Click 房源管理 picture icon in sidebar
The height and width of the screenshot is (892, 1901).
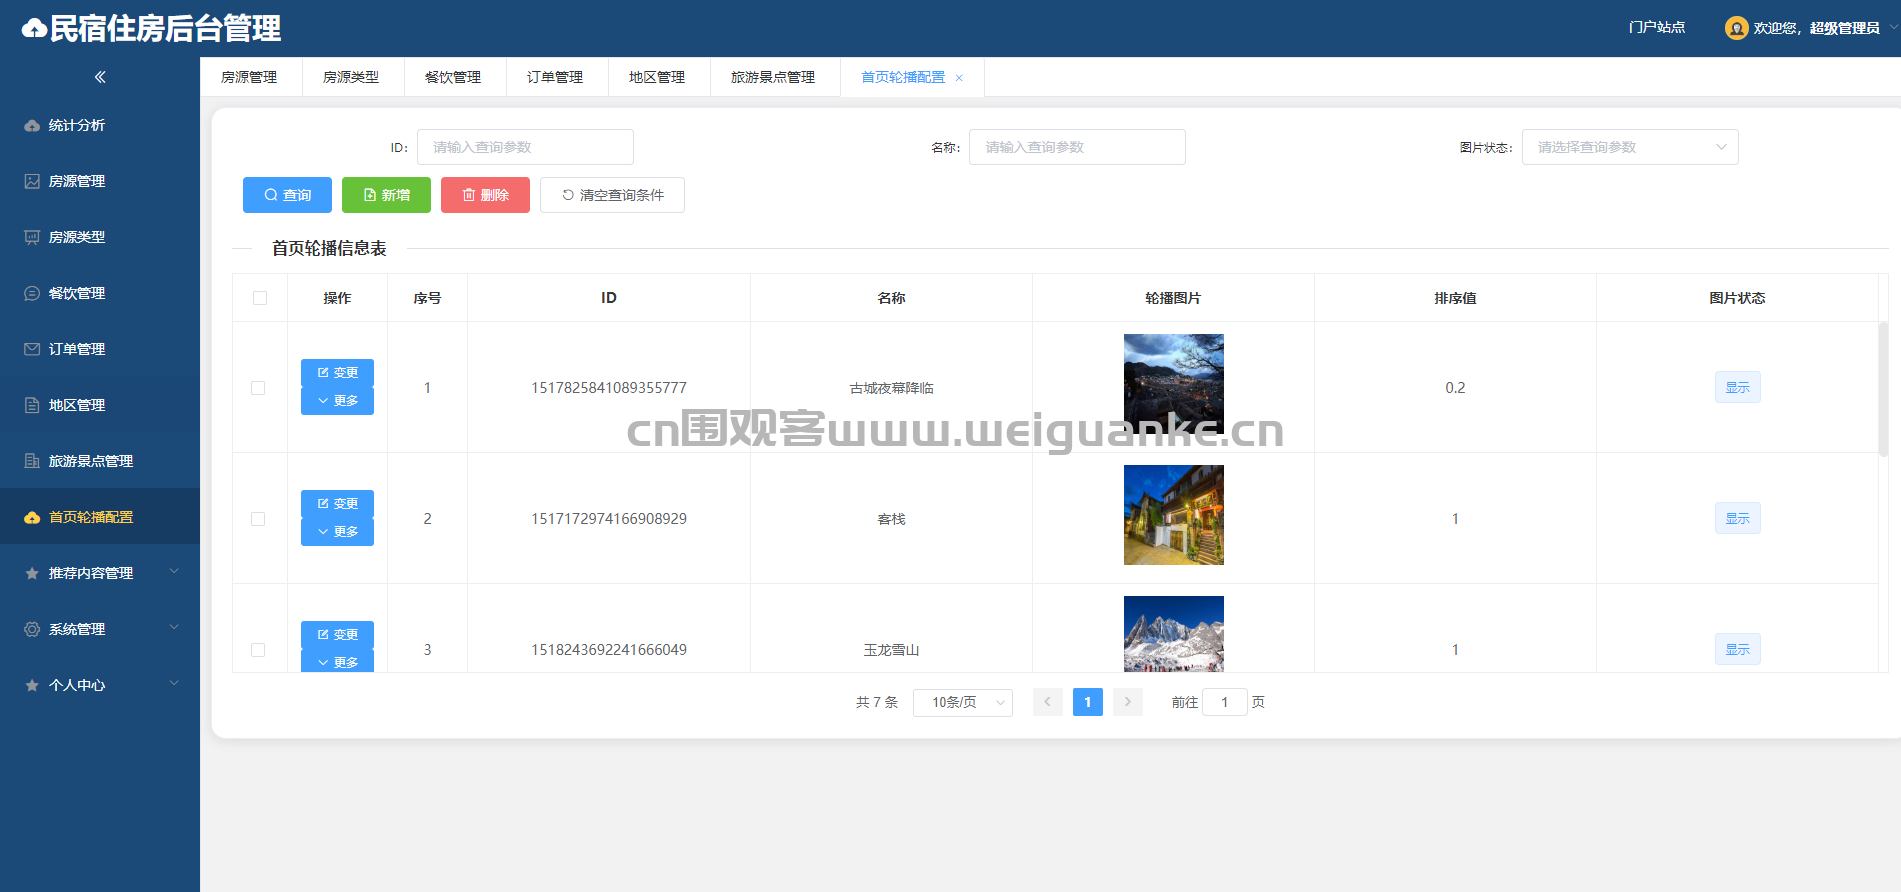click(32, 182)
